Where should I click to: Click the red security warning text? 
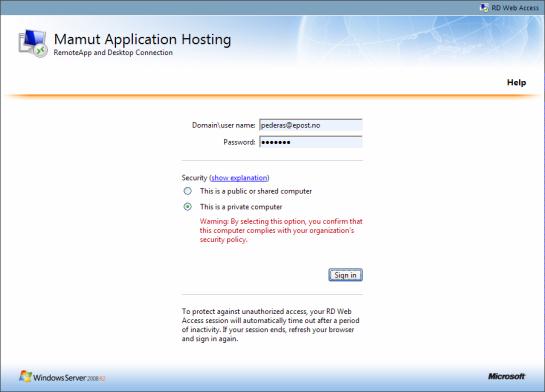click(x=281, y=230)
